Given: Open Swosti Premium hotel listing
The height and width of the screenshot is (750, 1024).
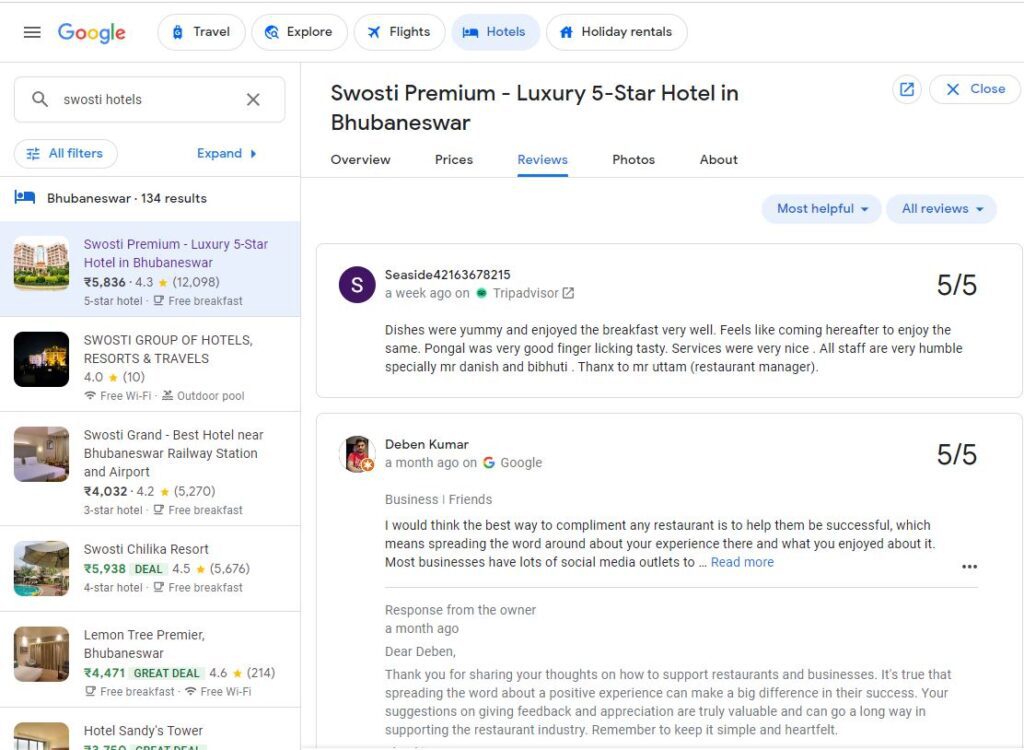Looking at the screenshot, I should [x=150, y=269].
